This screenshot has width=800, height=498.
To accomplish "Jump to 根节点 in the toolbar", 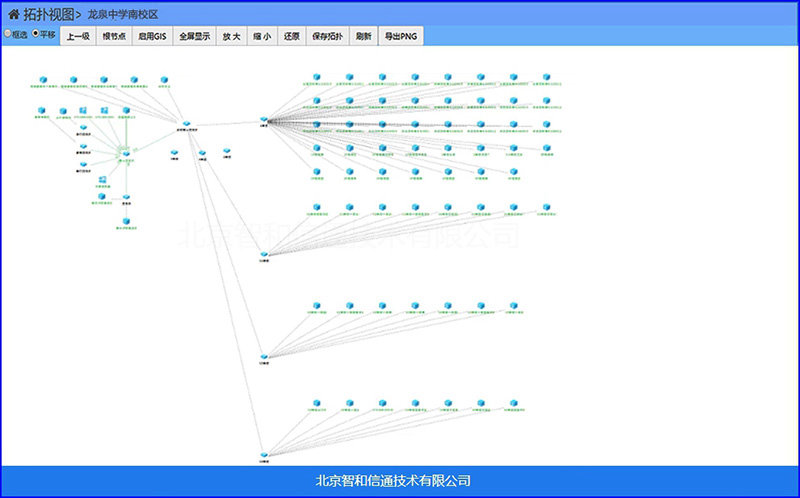I will (114, 36).
